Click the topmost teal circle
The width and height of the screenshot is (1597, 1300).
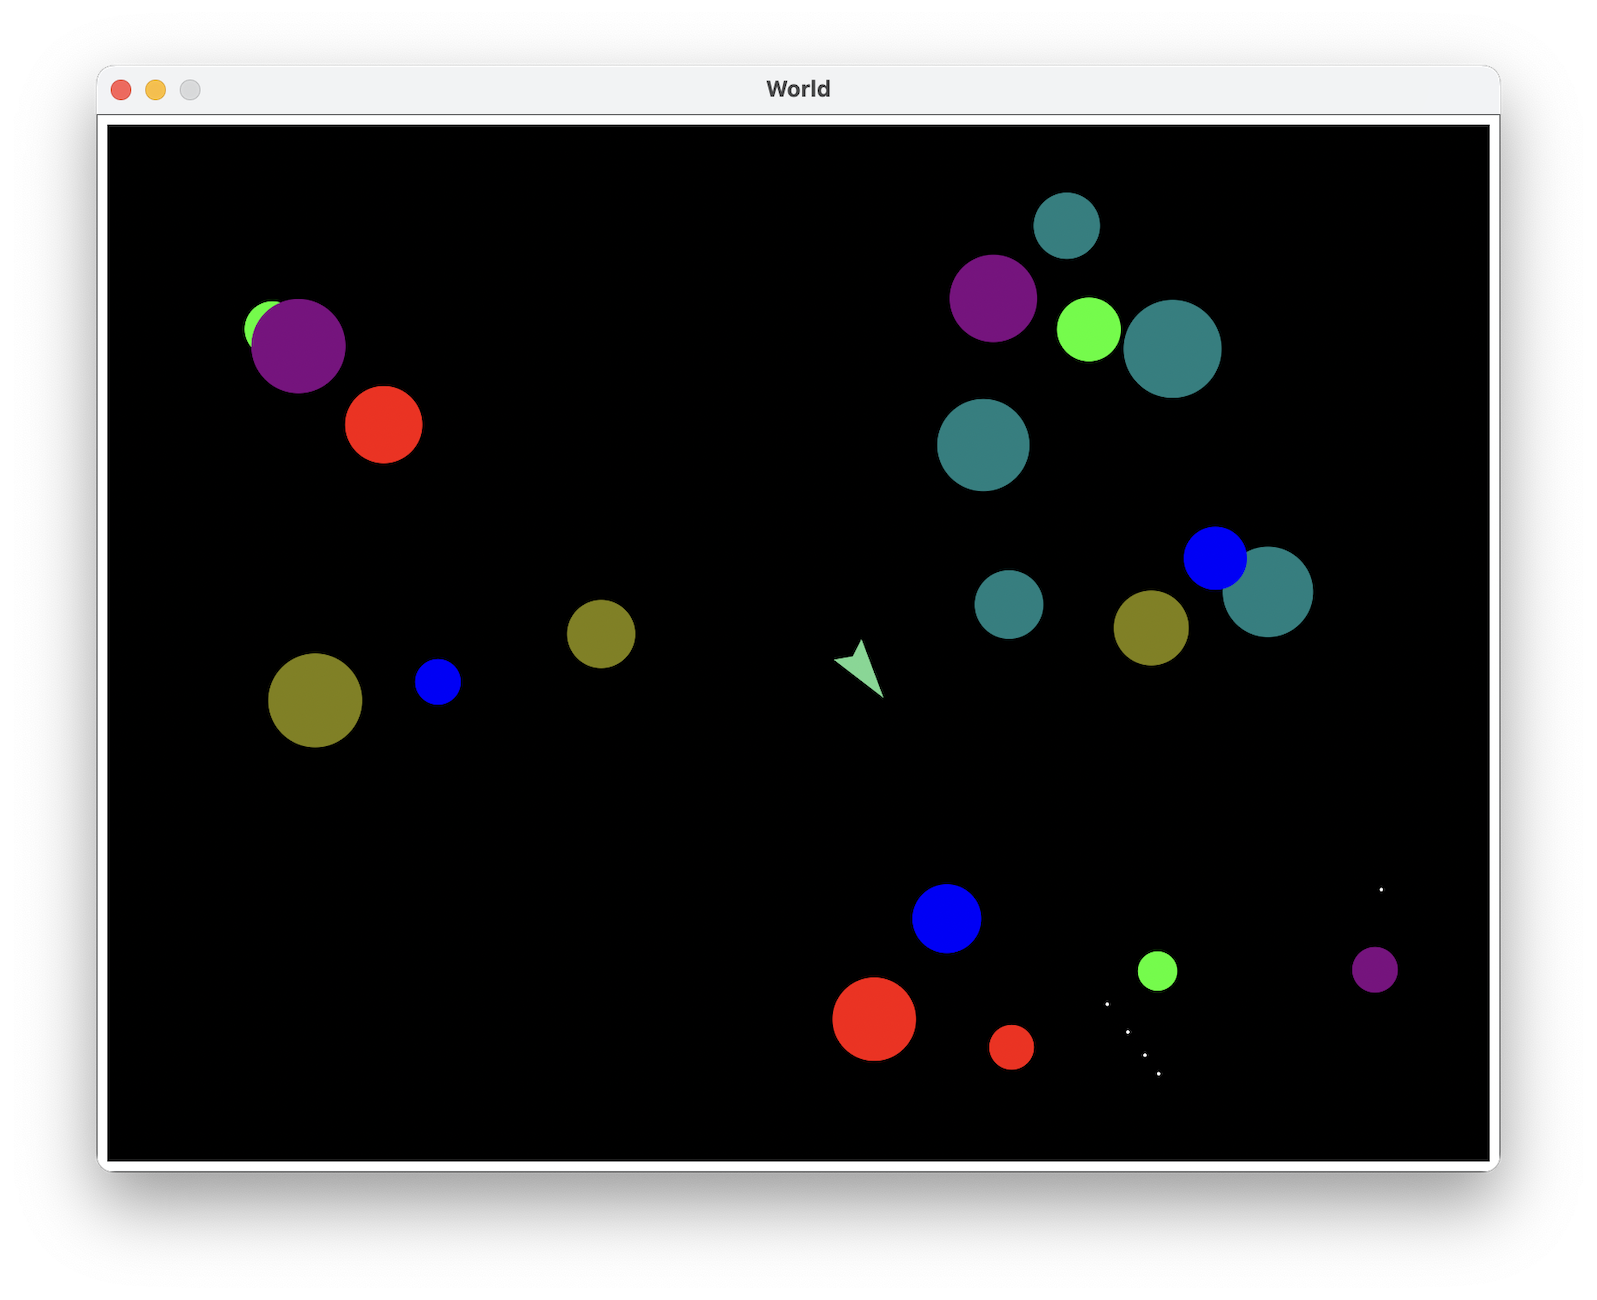(1066, 226)
